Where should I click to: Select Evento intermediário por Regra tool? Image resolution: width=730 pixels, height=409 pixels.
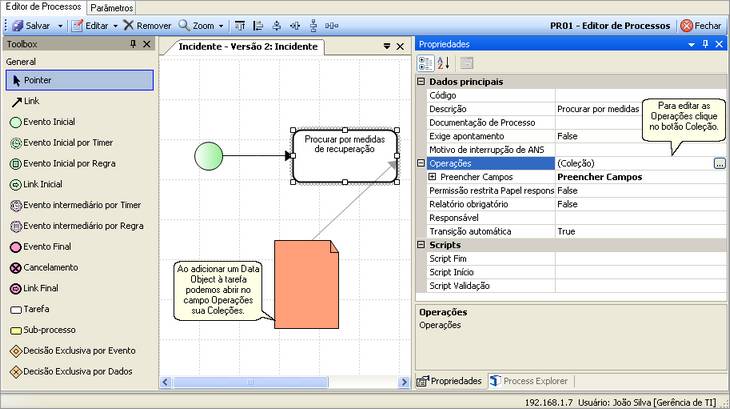(80, 226)
